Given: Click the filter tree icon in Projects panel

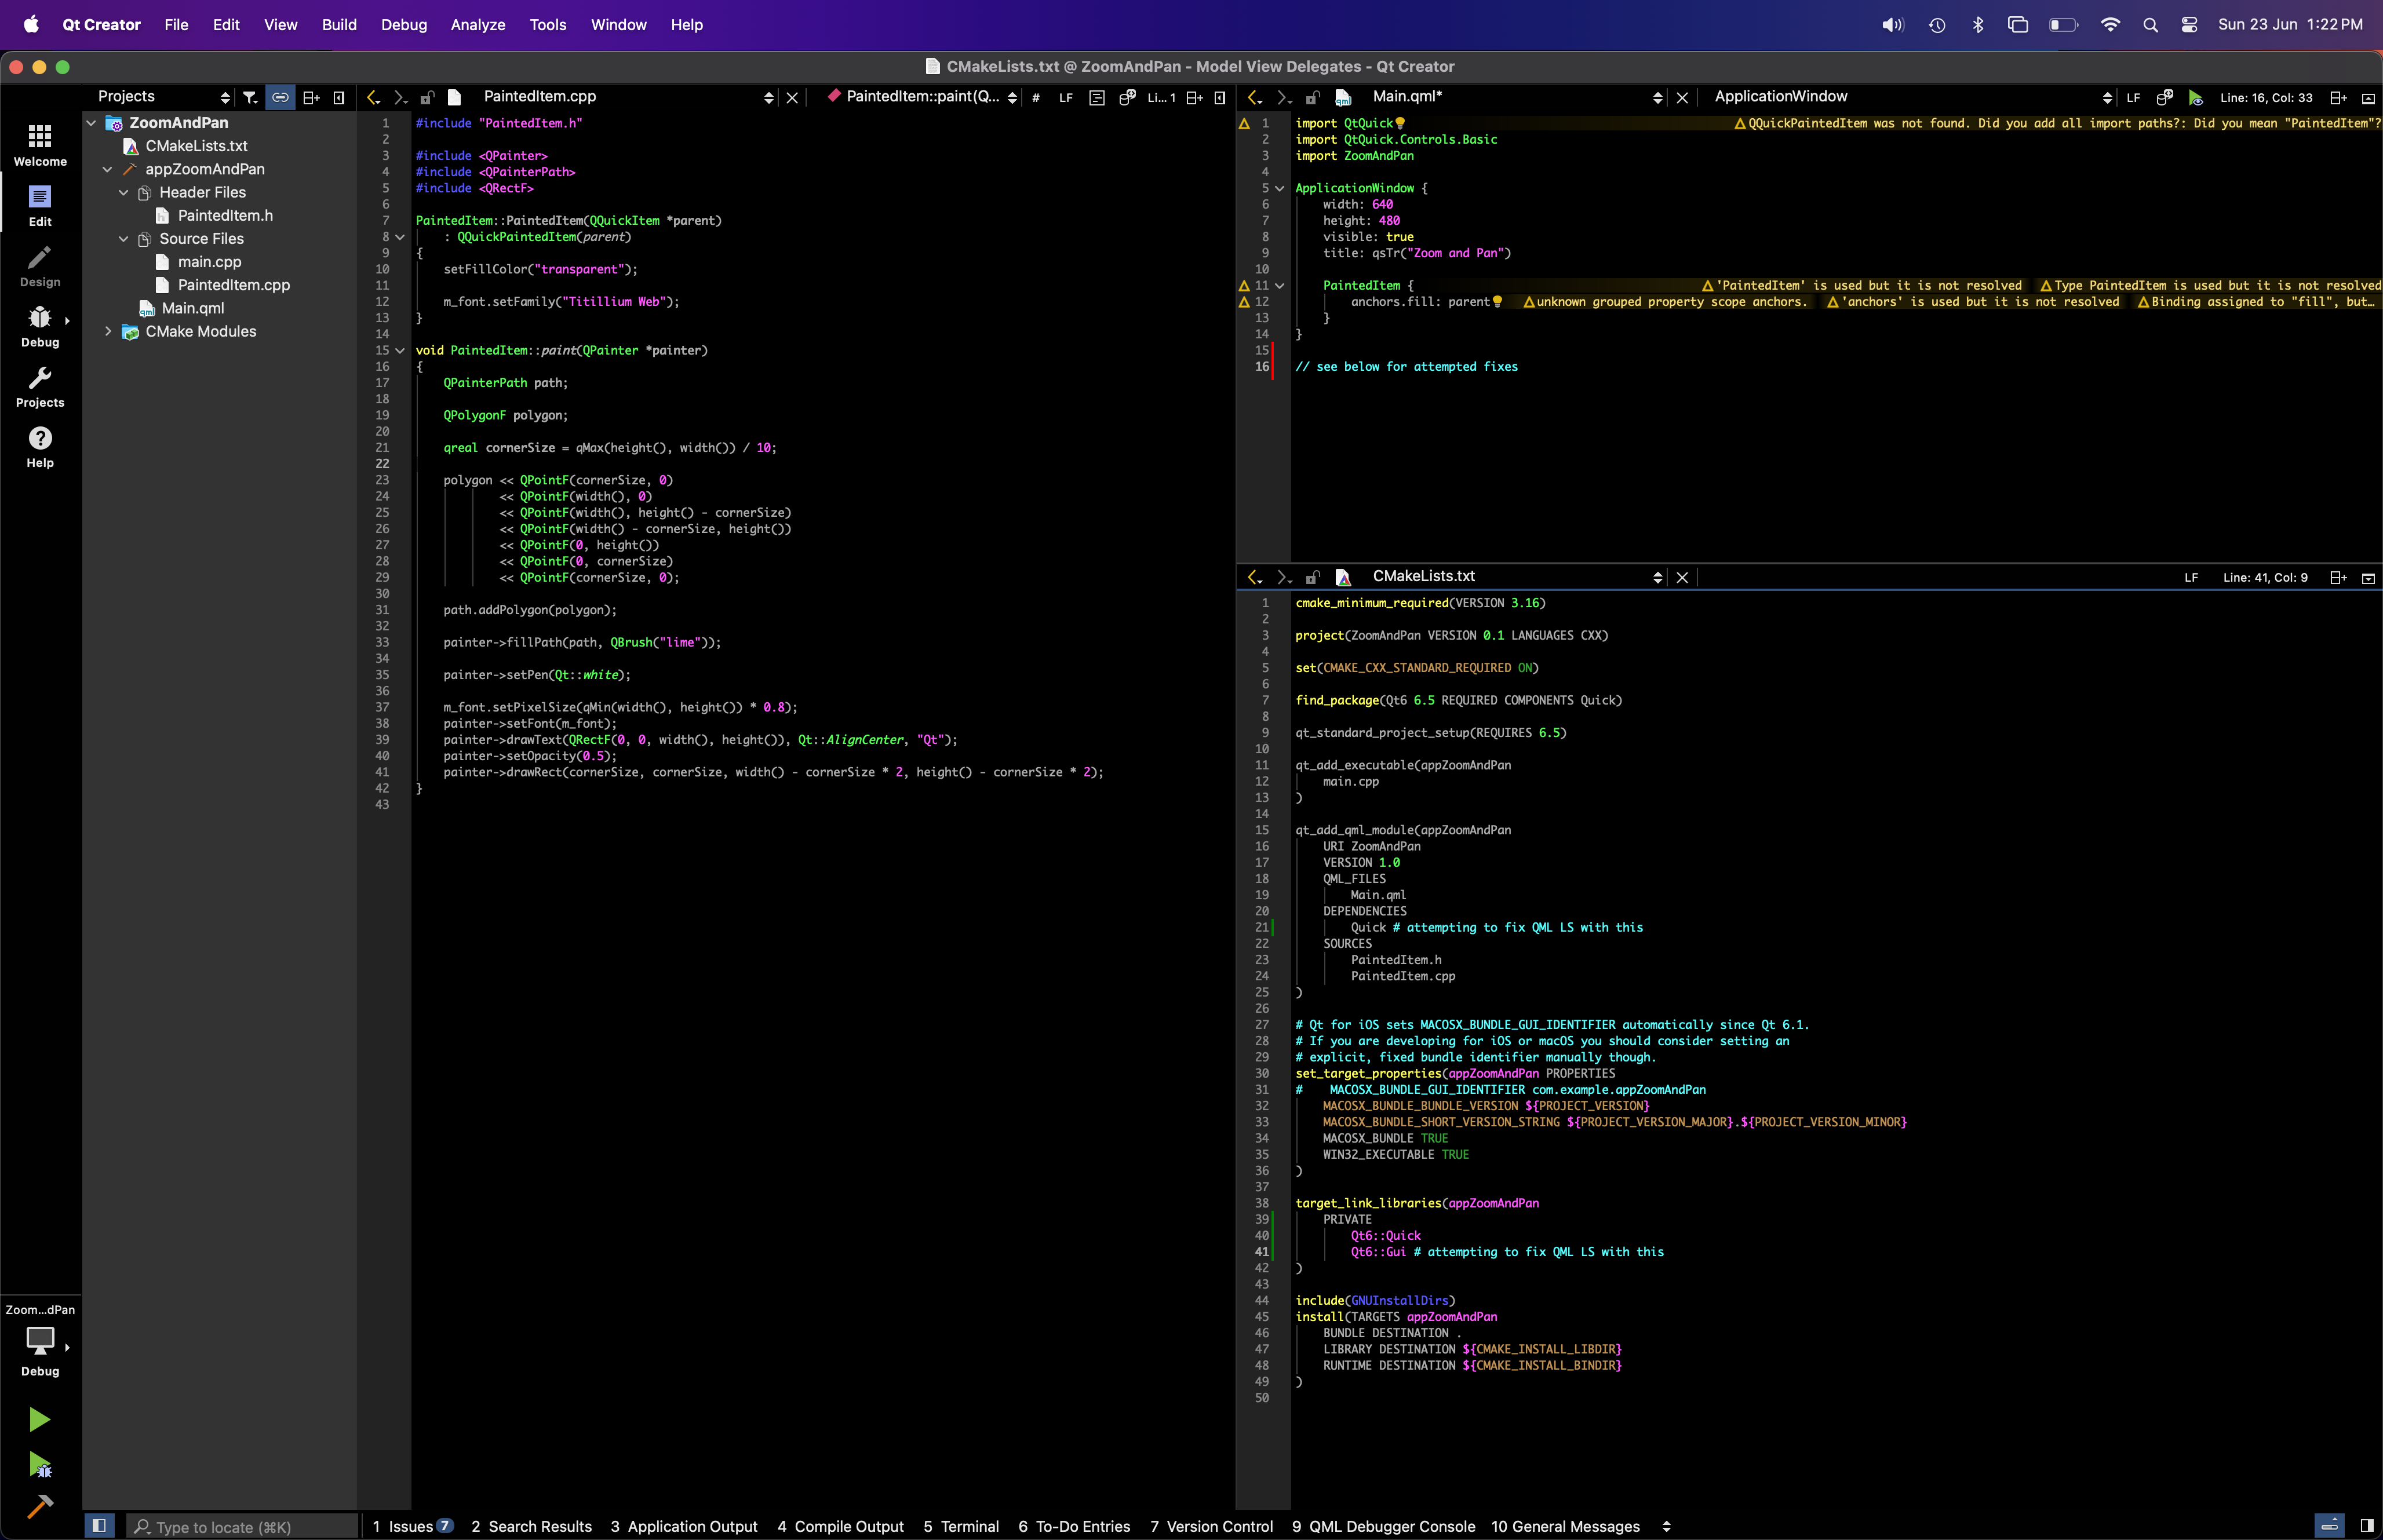Looking at the screenshot, I should click(251, 97).
